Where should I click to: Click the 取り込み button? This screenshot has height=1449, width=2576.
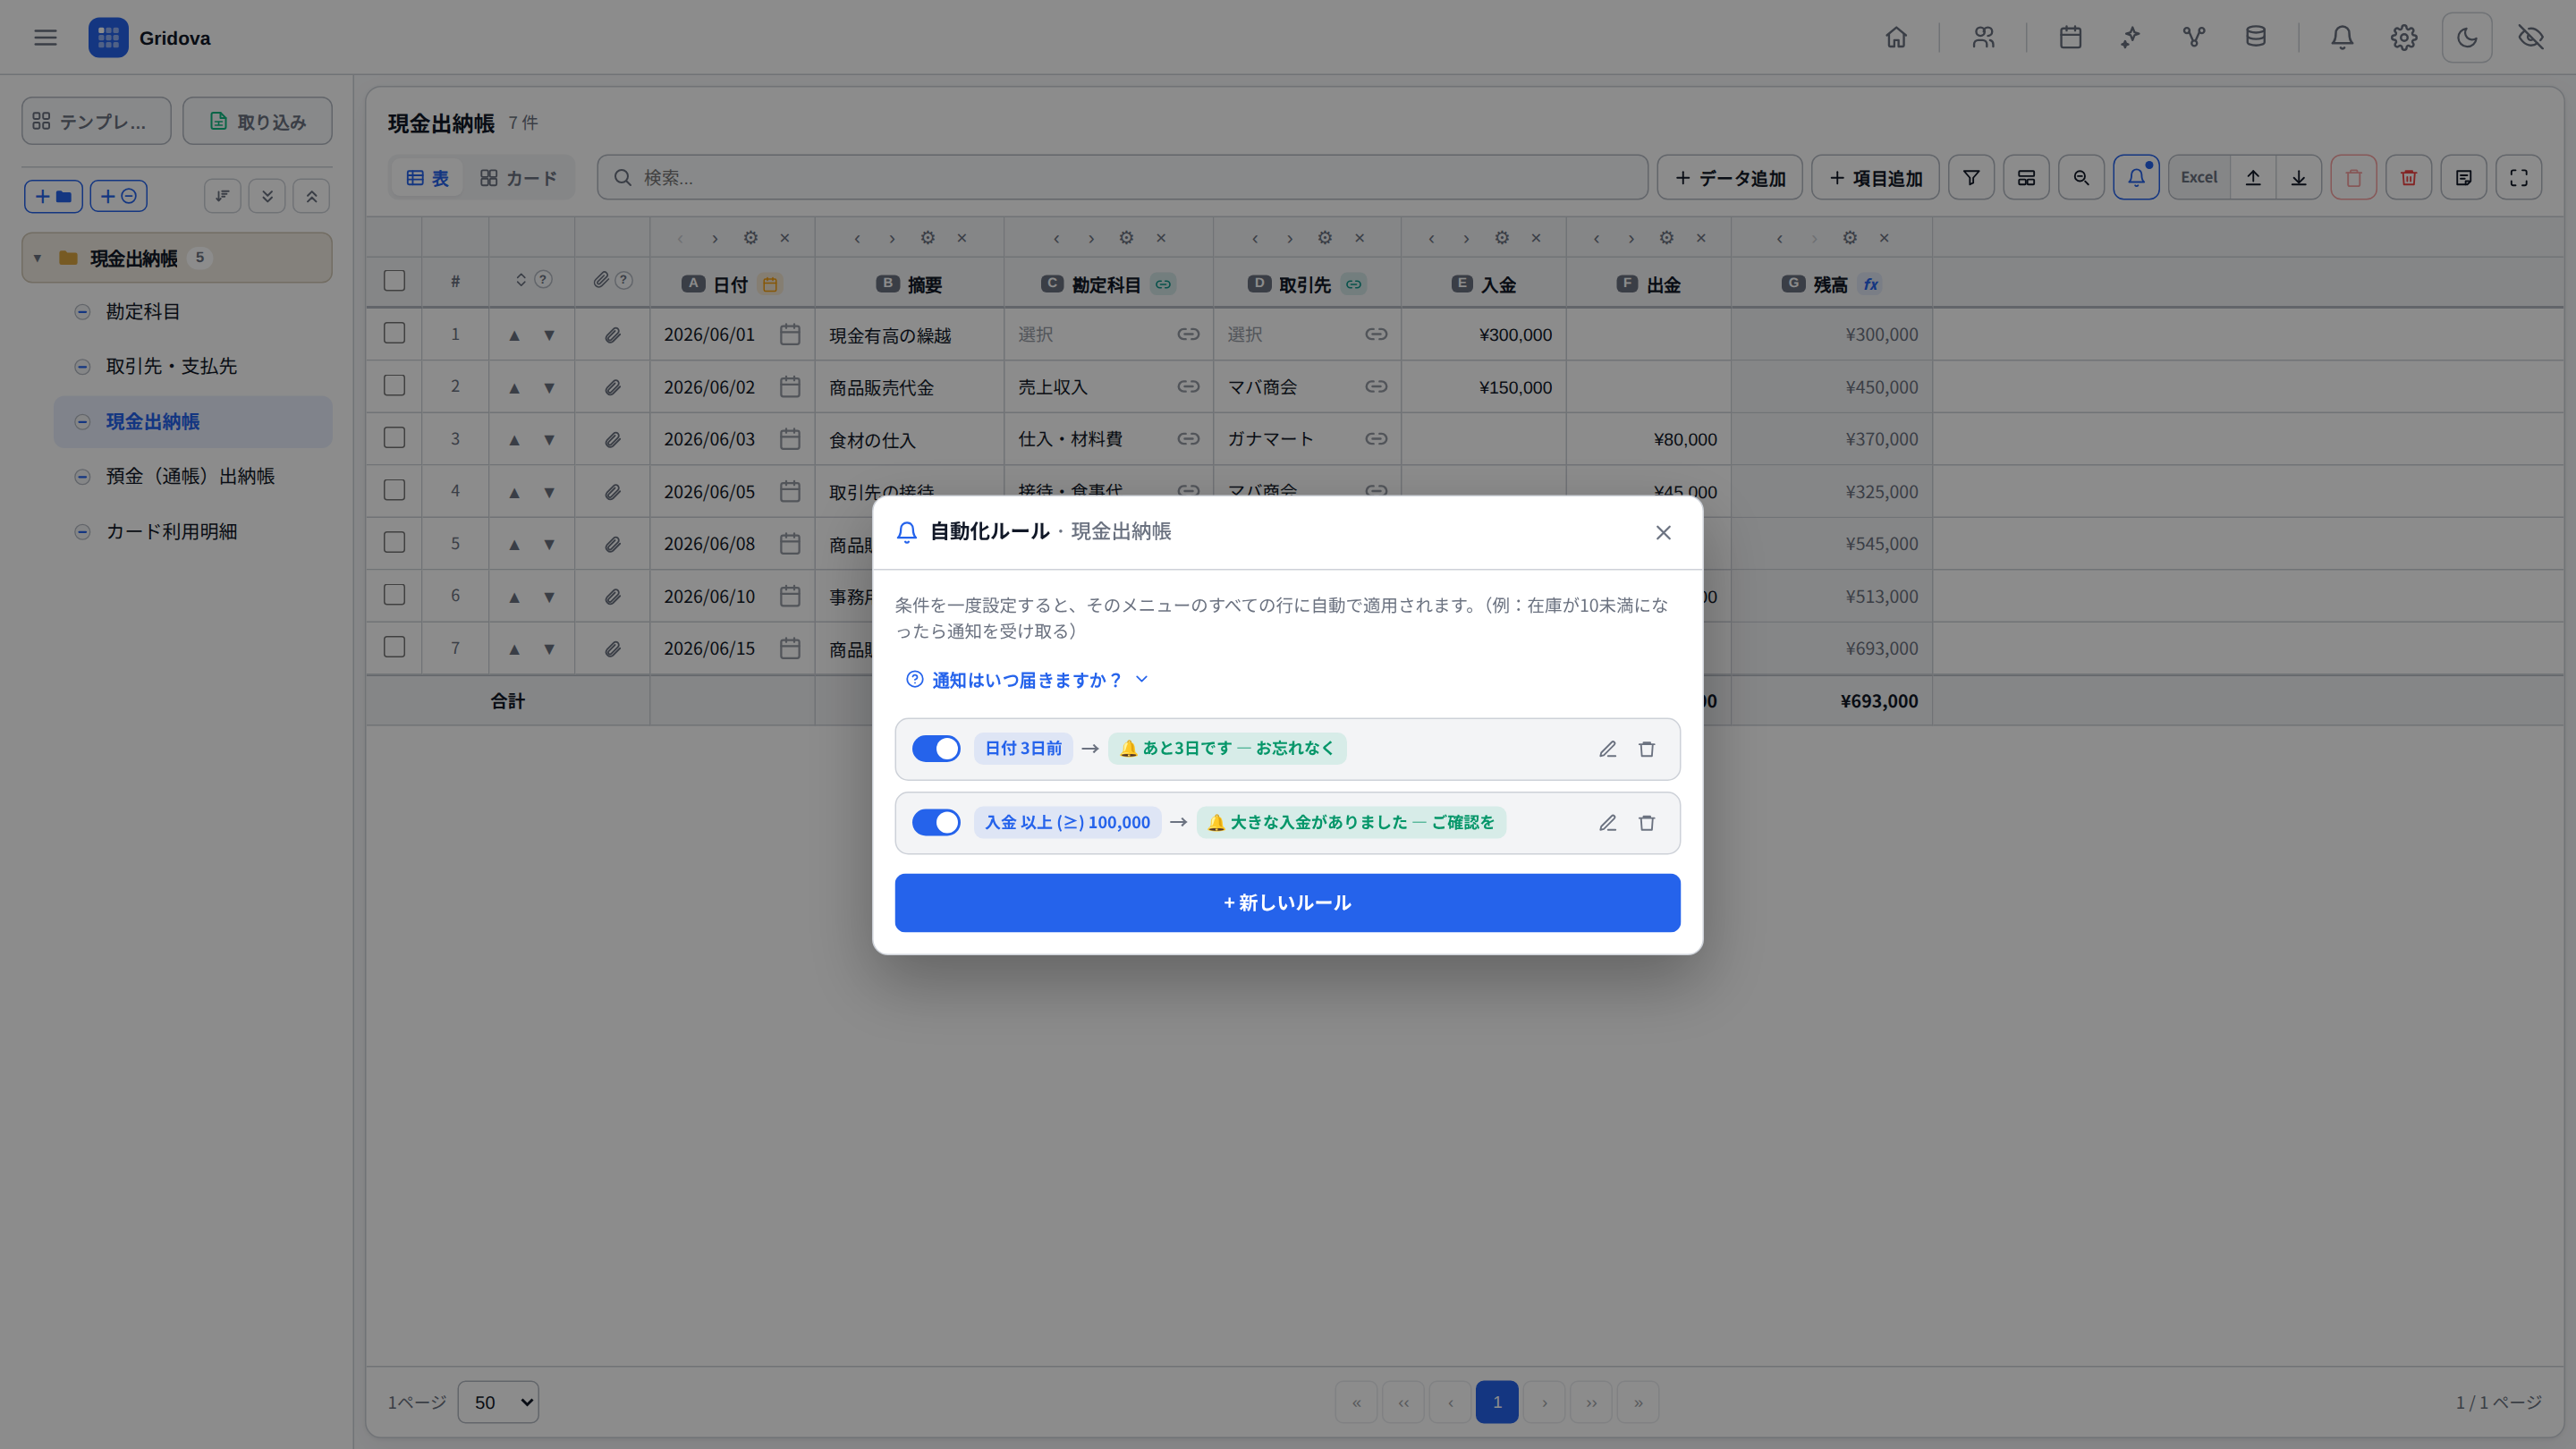257,121
